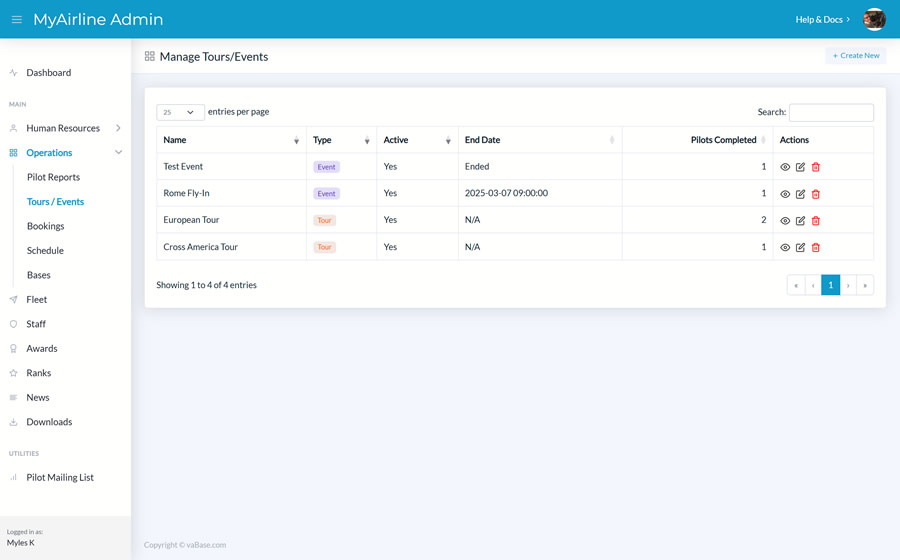Click the Event badge for Test Event
The height and width of the screenshot is (560, 900).
[327, 167]
